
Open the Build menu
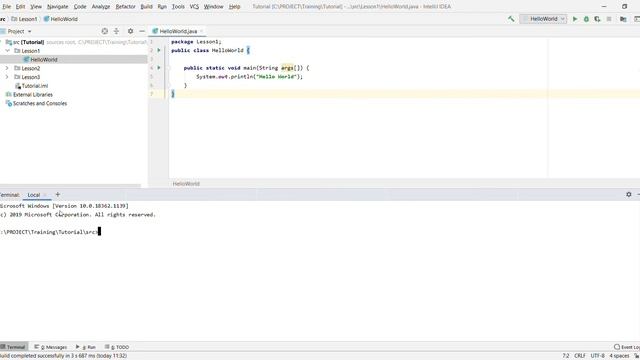click(146, 7)
